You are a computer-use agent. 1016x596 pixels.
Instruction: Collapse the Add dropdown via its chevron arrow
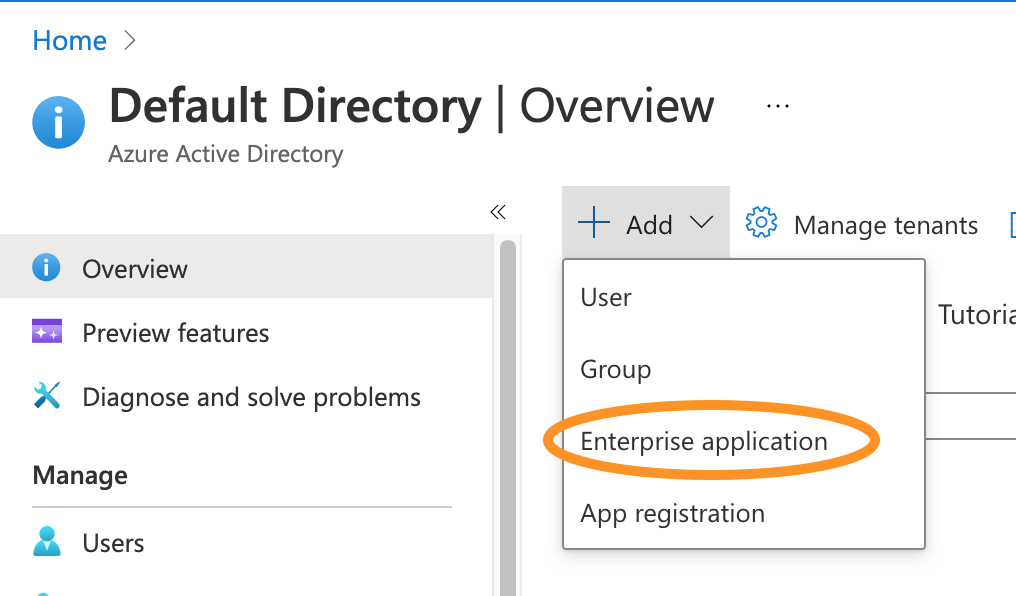tap(702, 224)
